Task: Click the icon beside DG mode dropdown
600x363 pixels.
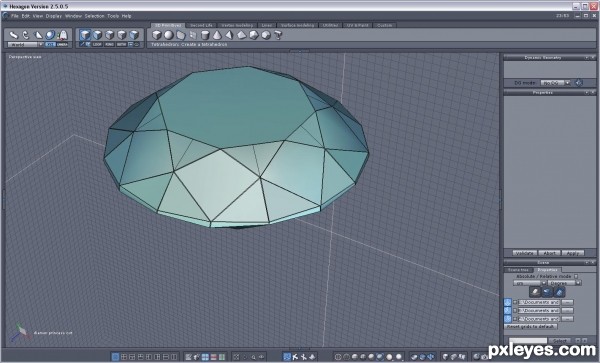Action: coord(579,83)
